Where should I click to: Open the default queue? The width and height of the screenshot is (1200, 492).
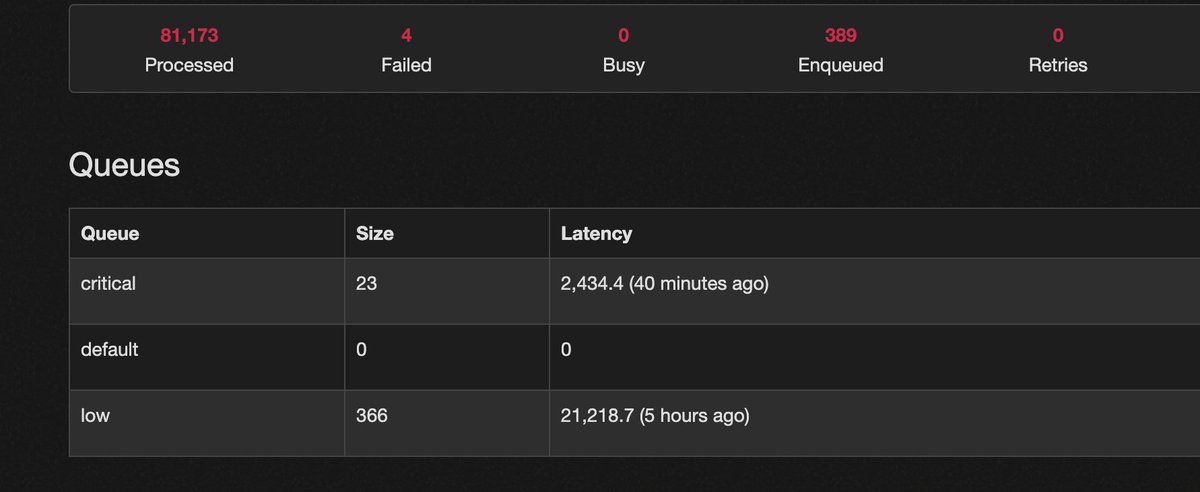[110, 350]
